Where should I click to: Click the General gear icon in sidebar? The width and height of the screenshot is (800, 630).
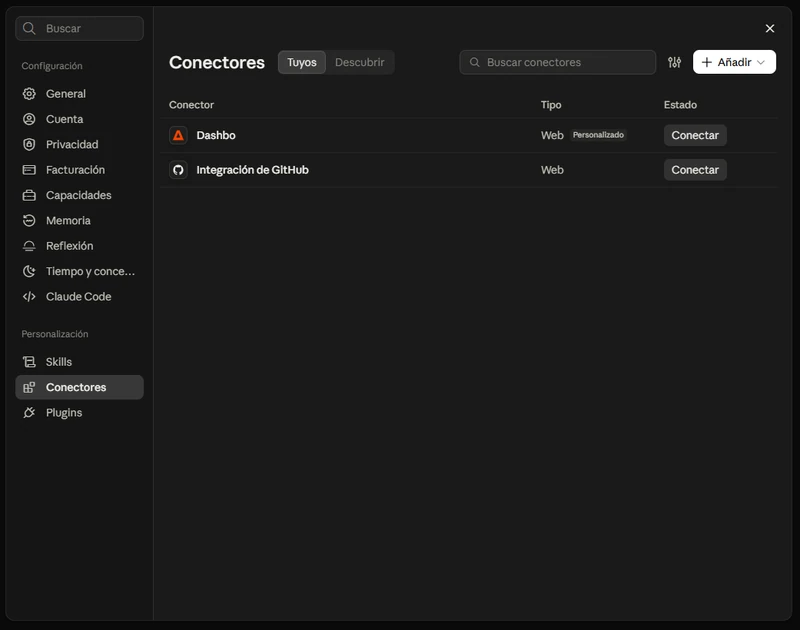coord(29,94)
